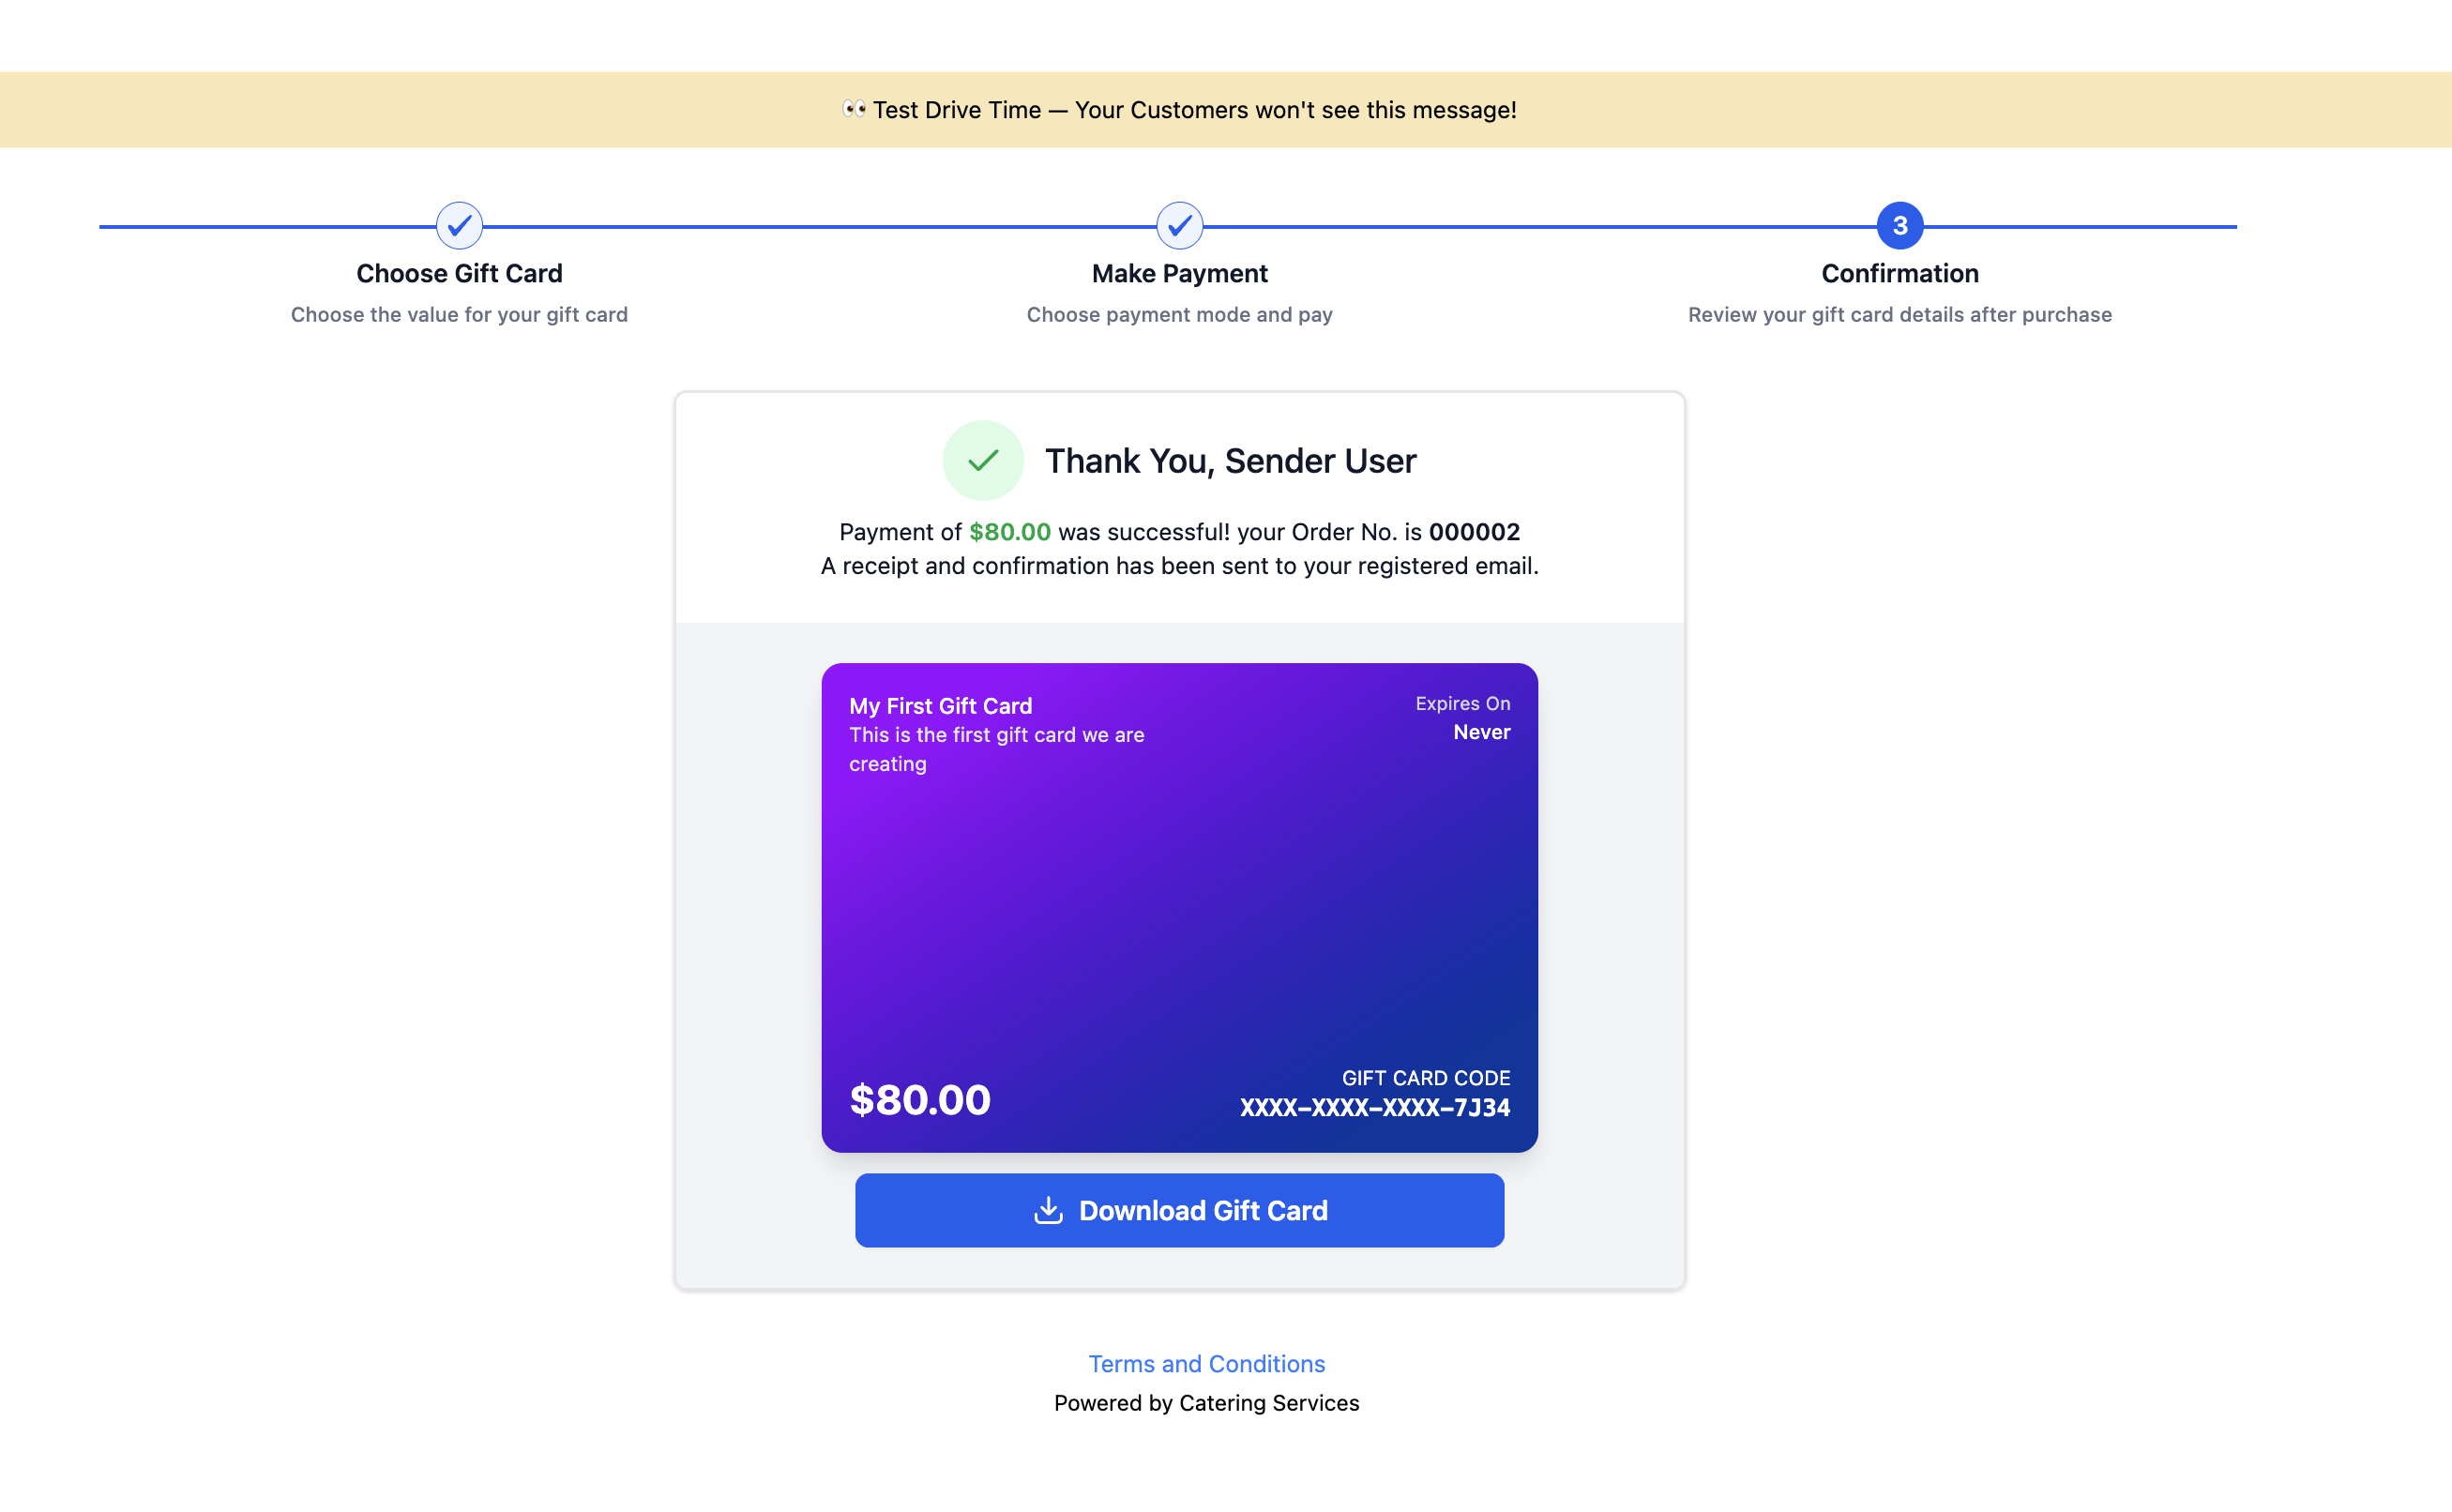
Task: Click the order number 000002
Action: click(1474, 532)
